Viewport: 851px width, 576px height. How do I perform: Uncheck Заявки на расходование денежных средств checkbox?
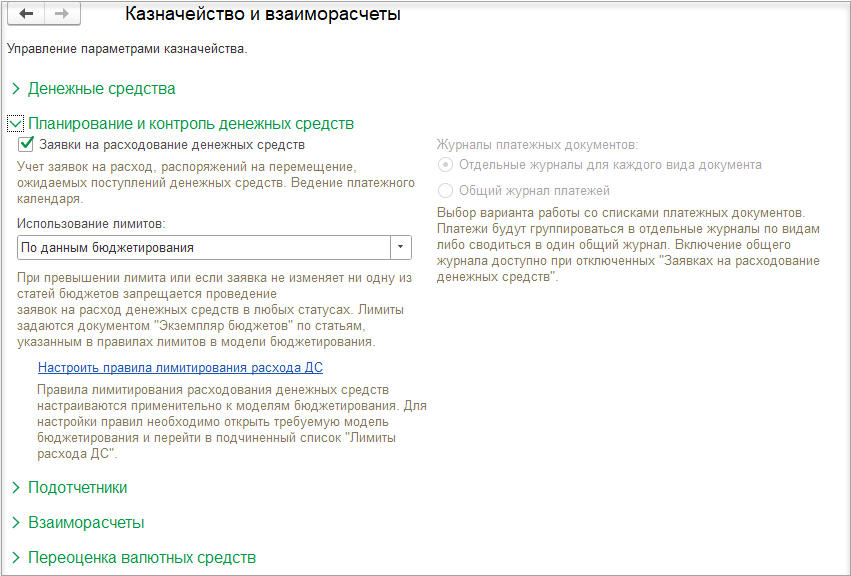[x=26, y=144]
